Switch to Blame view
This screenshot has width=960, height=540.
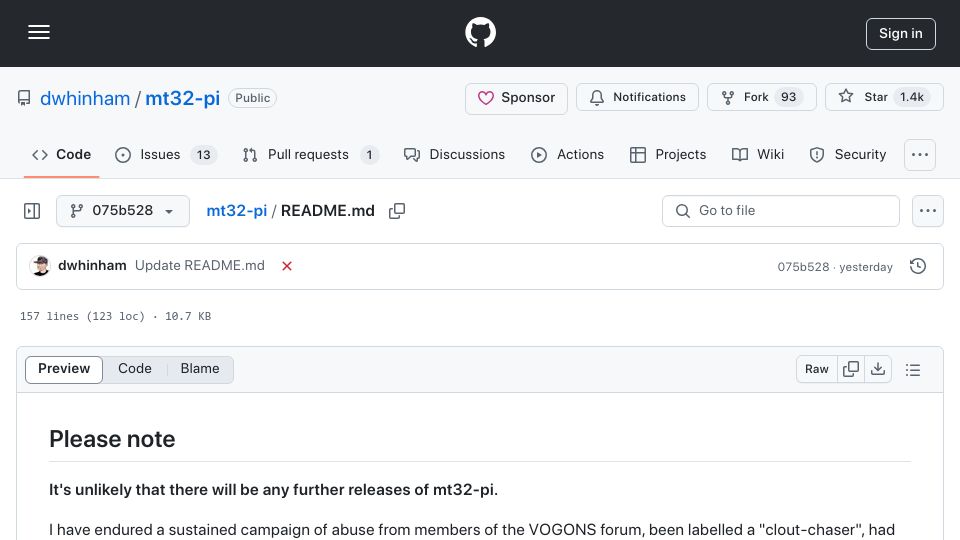(200, 369)
